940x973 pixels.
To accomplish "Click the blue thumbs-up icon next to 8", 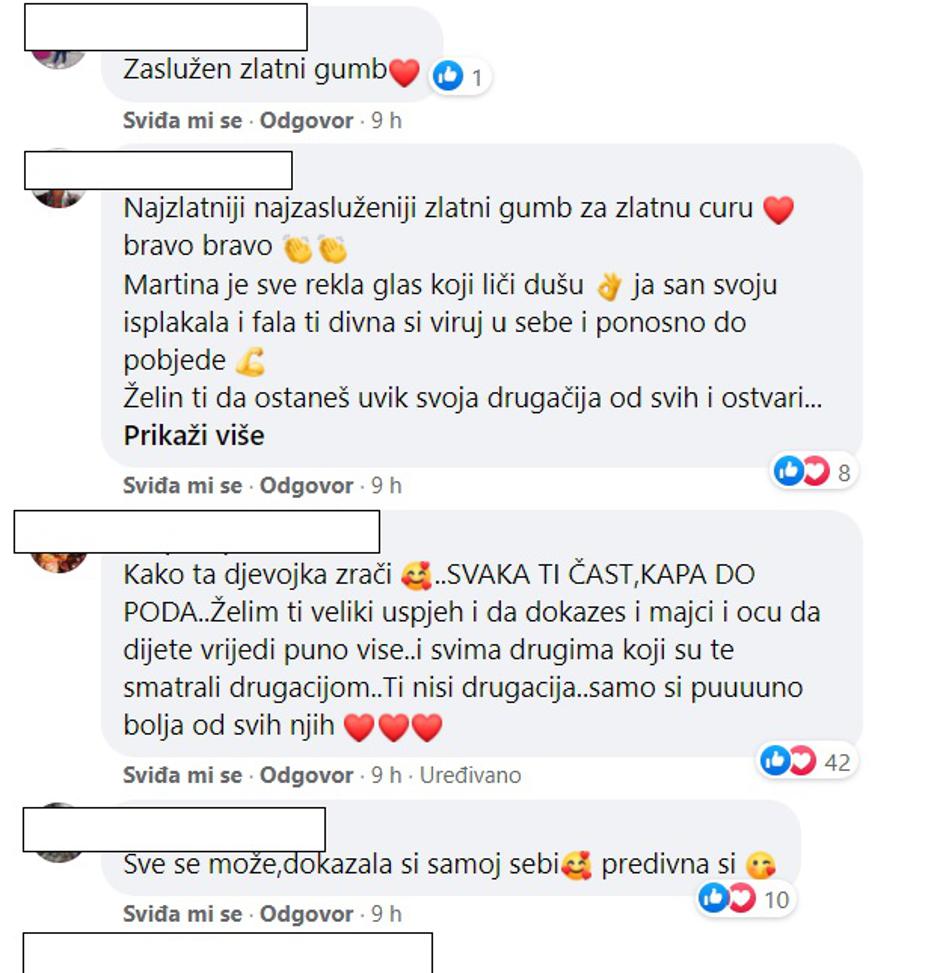I will tap(788, 472).
